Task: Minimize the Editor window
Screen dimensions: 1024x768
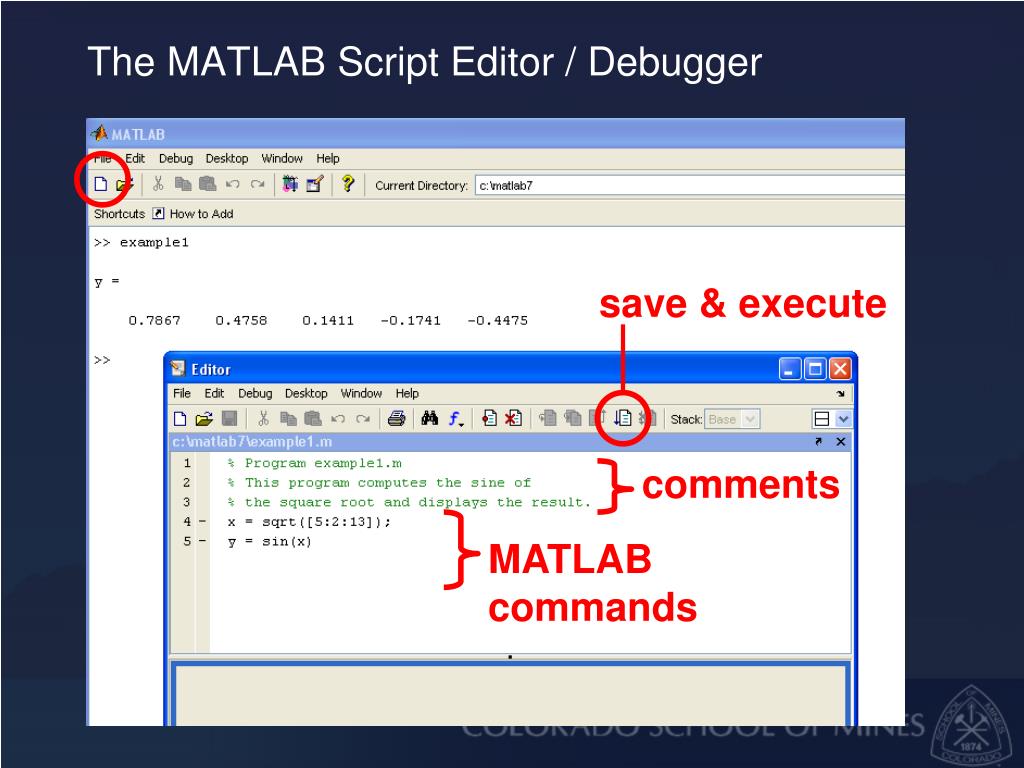Action: pyautogui.click(x=790, y=369)
